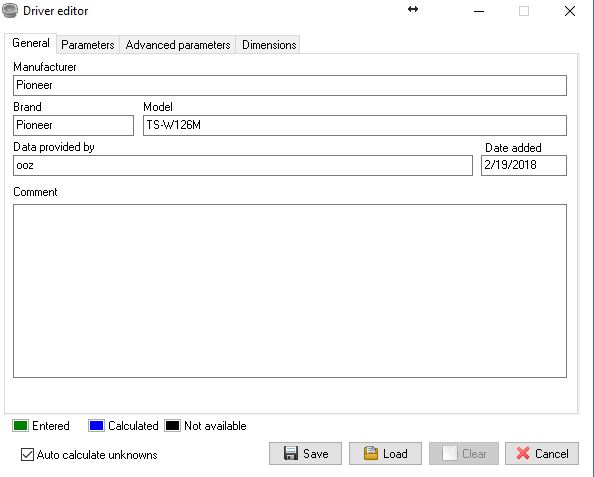
Task: Click the Data provided by field
Action: click(x=243, y=165)
